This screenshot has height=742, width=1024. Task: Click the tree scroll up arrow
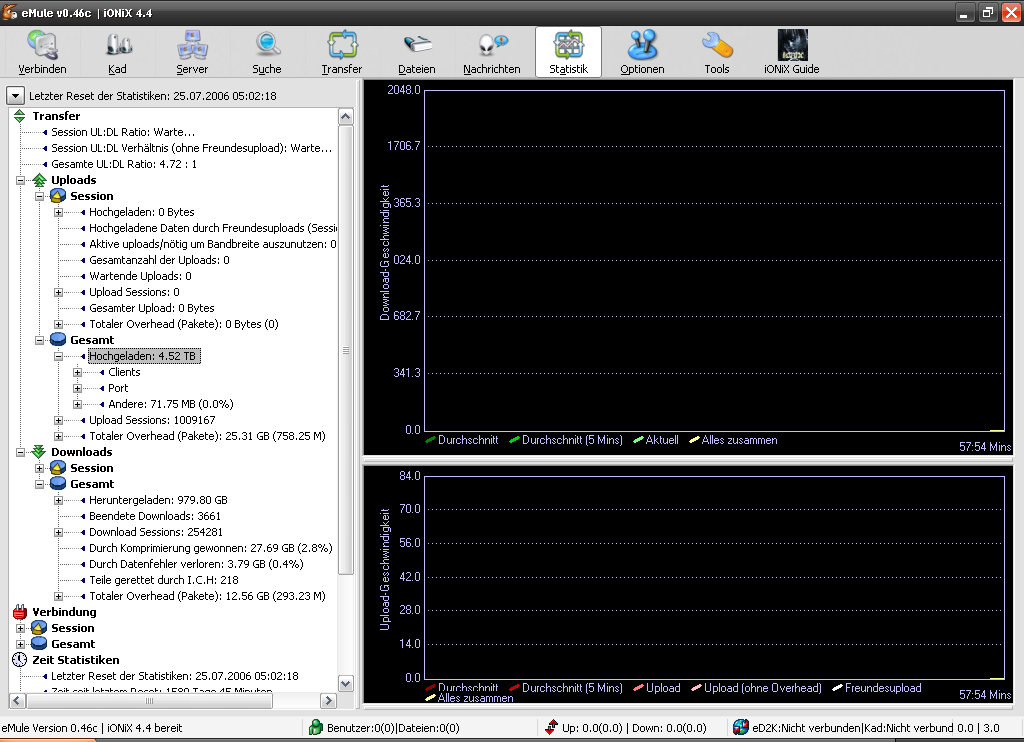pos(345,116)
